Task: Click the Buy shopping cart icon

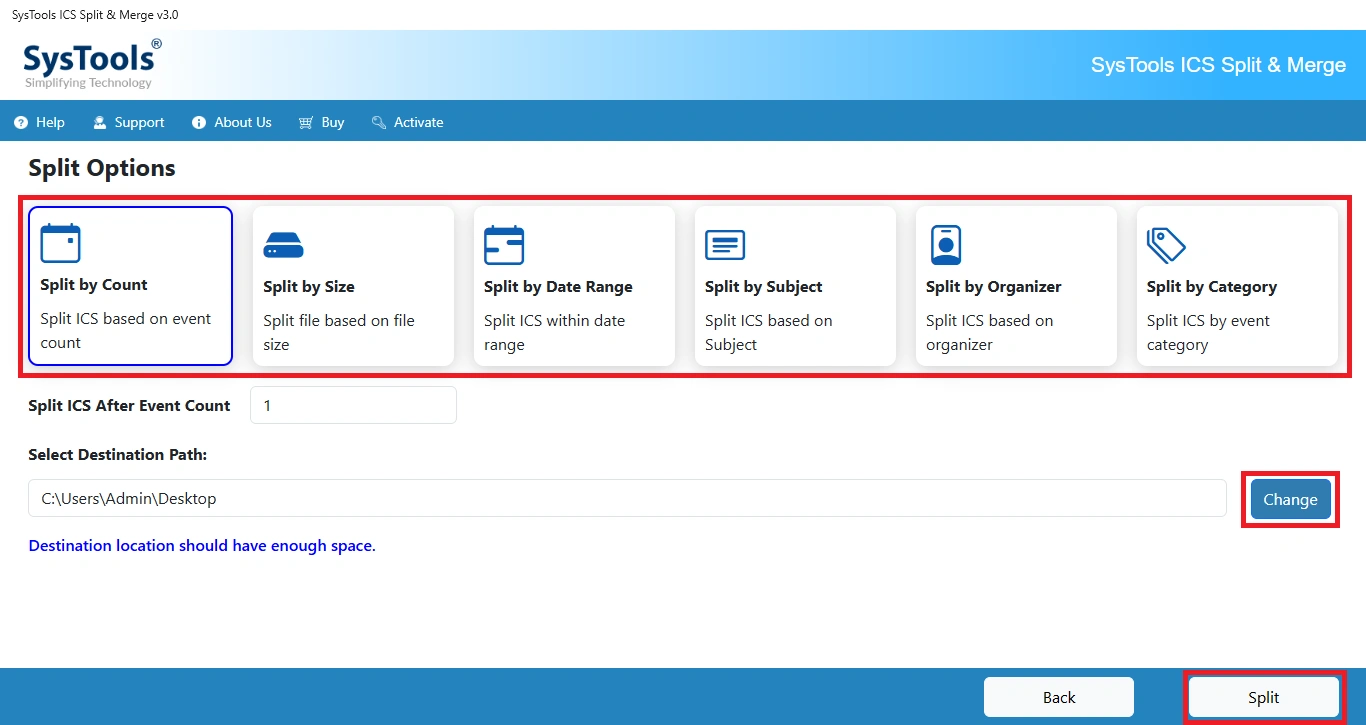Action: click(306, 123)
